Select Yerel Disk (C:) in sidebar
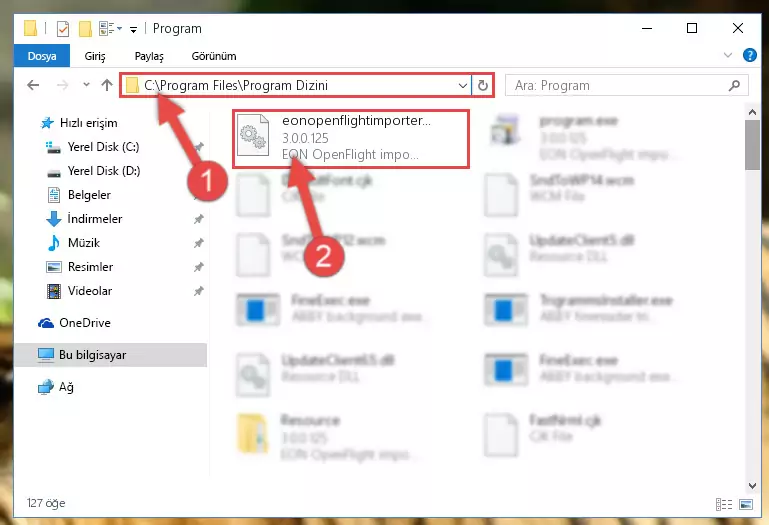This screenshot has width=769, height=525. [x=103, y=147]
